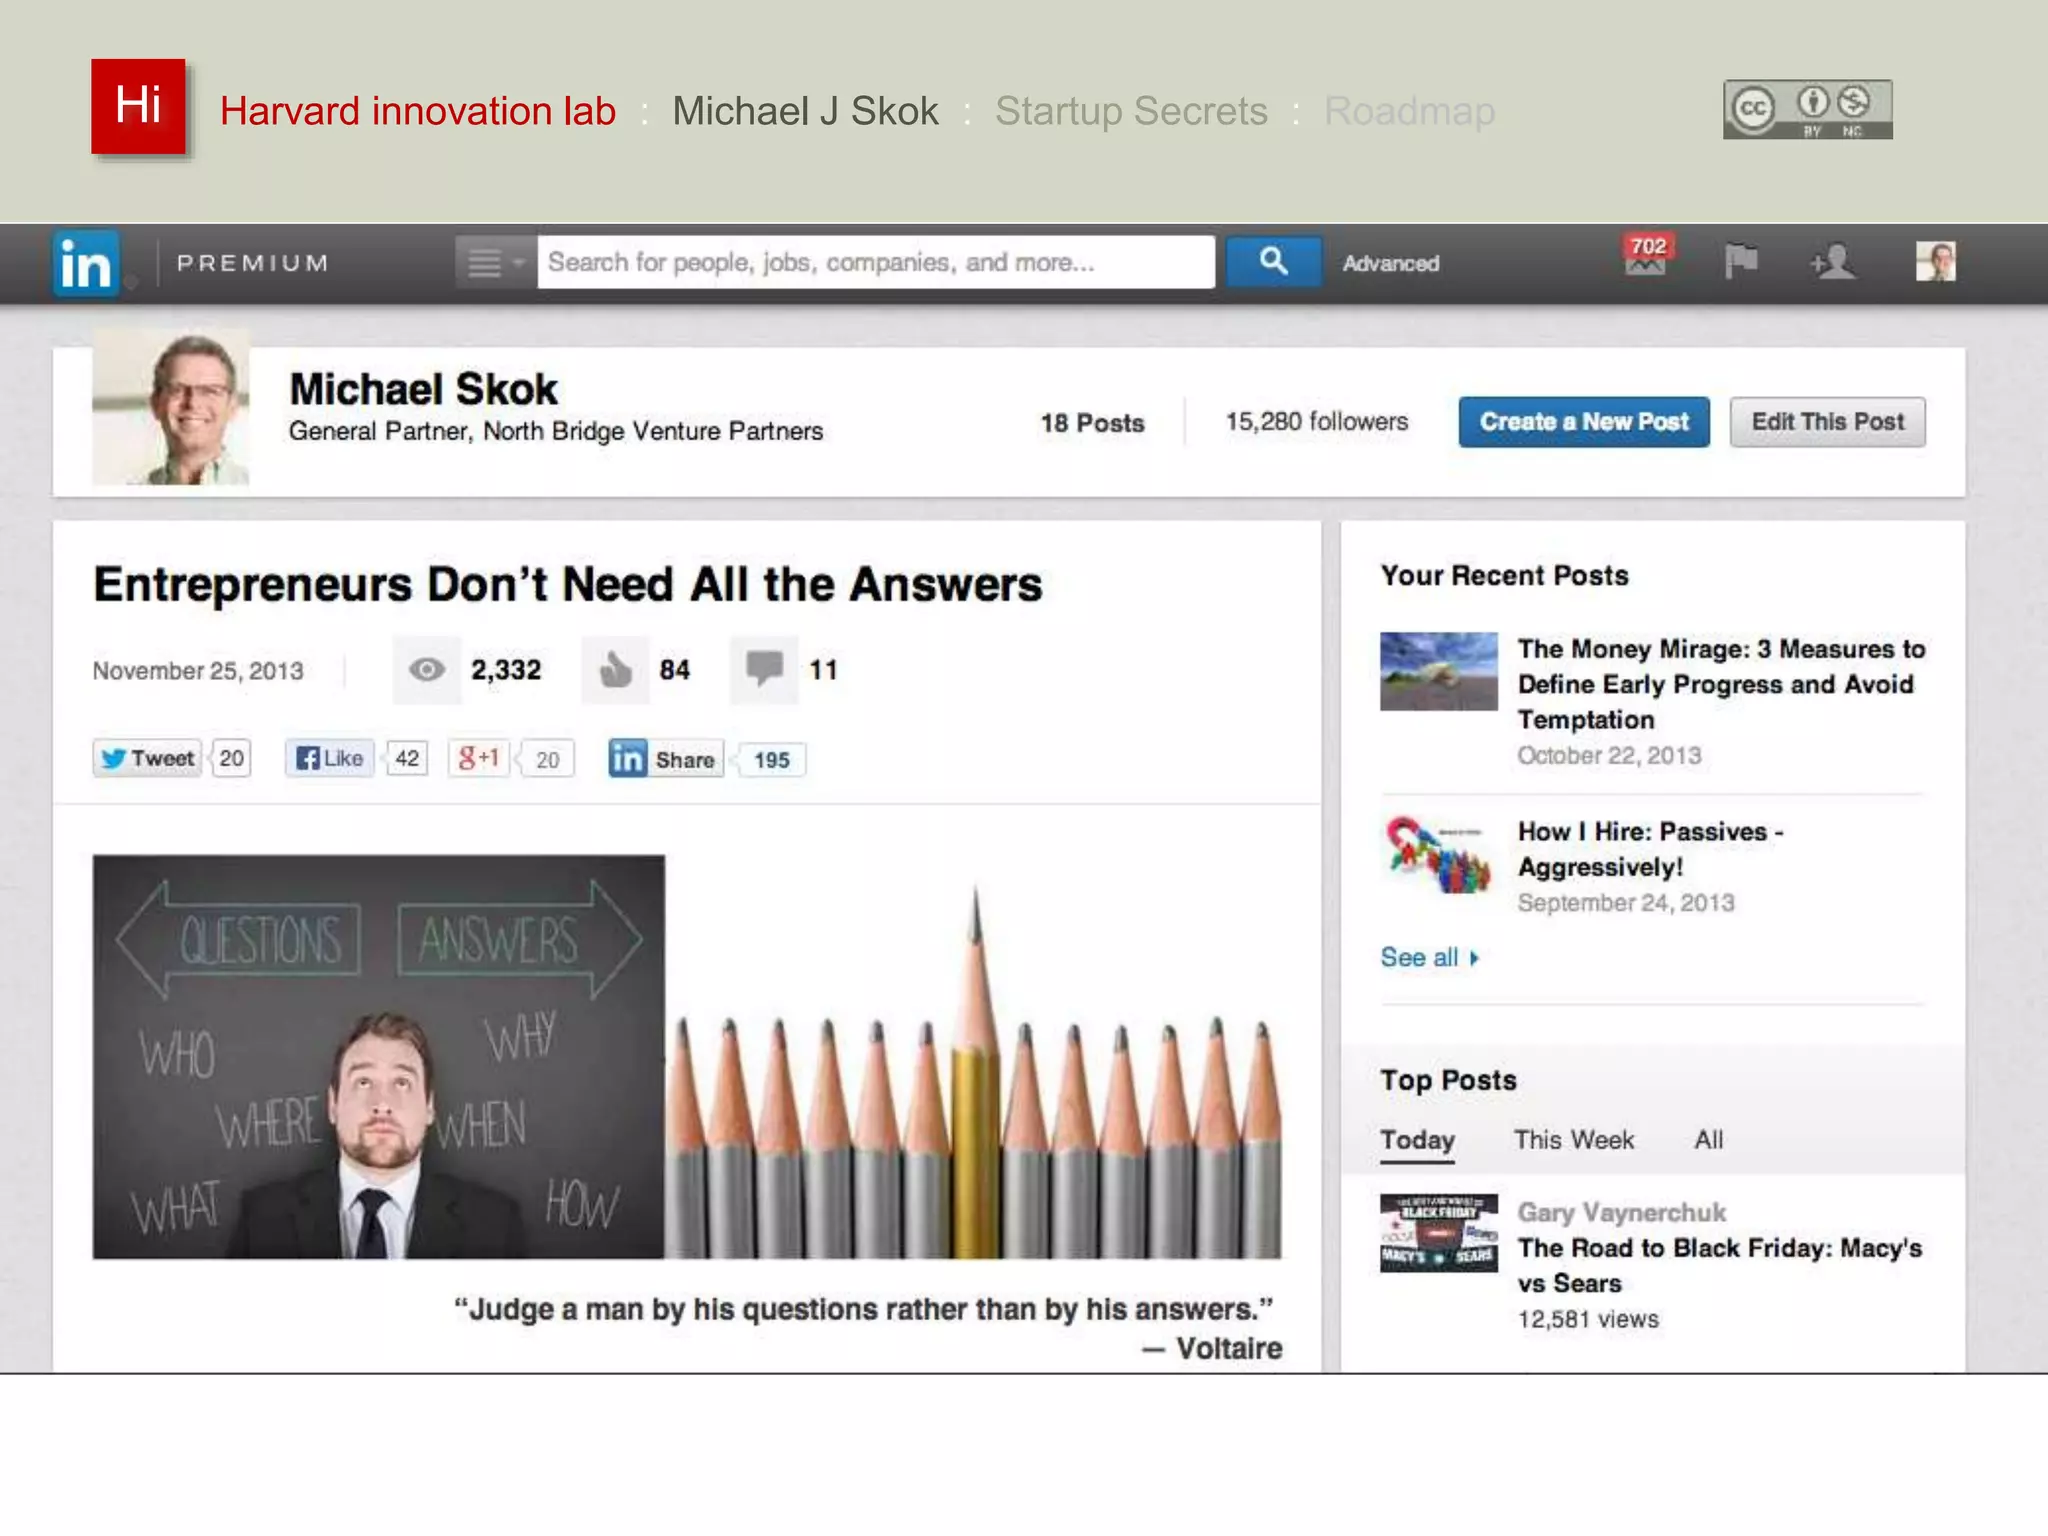Screen dimensions: 2048x1536
Task: Click the November 25, 2013 date
Action: (x=198, y=671)
